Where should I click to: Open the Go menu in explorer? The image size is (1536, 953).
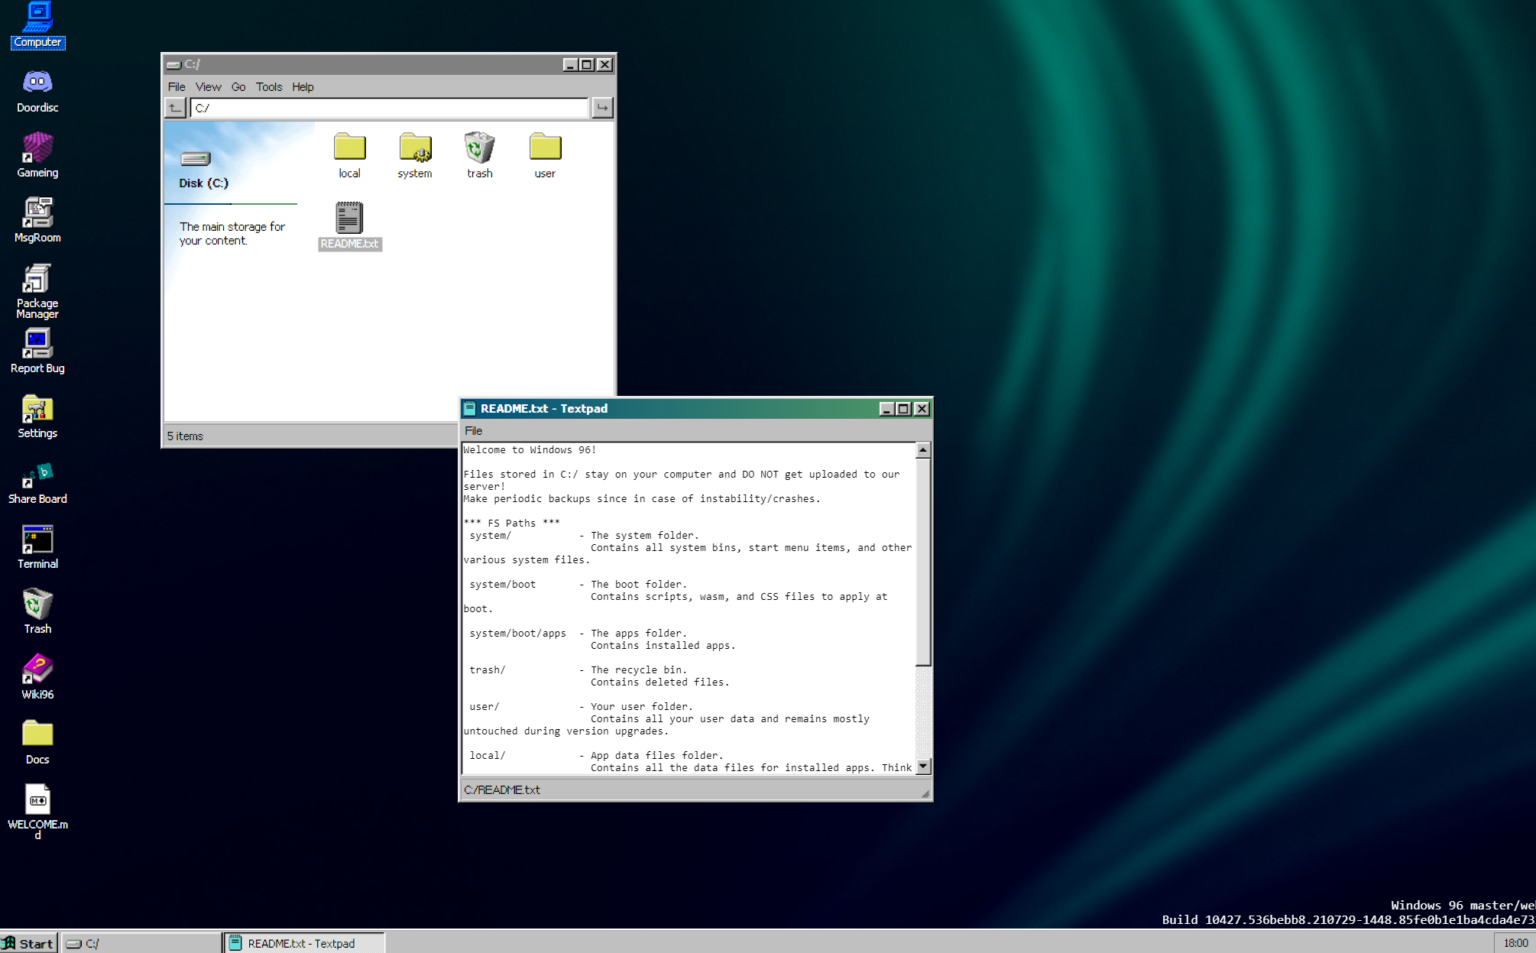coord(238,87)
